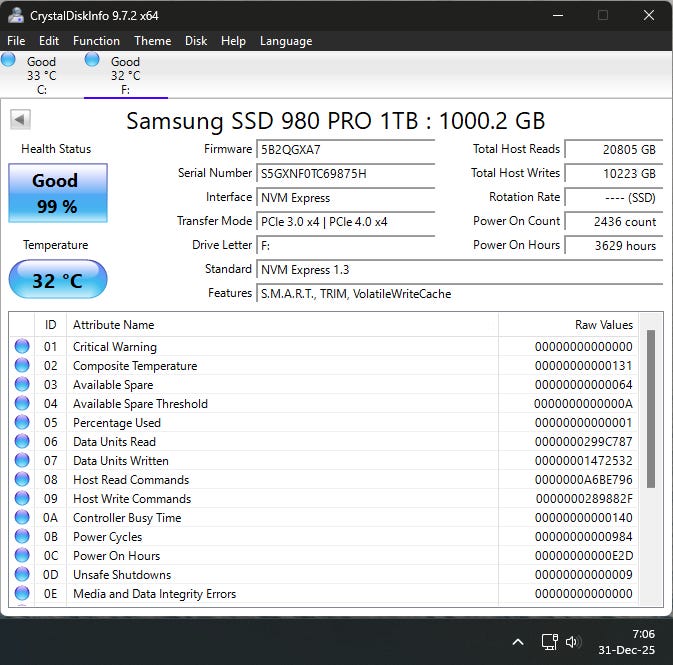Image resolution: width=673 pixels, height=665 pixels.
Task: Open the Theme menu
Action: point(152,41)
